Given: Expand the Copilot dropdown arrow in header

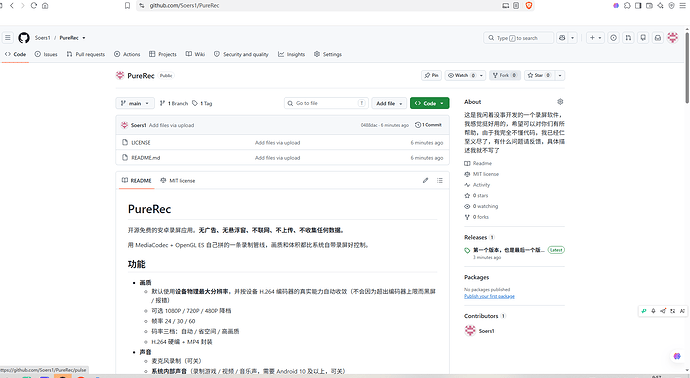Looking at the screenshot, I should [x=573, y=38].
